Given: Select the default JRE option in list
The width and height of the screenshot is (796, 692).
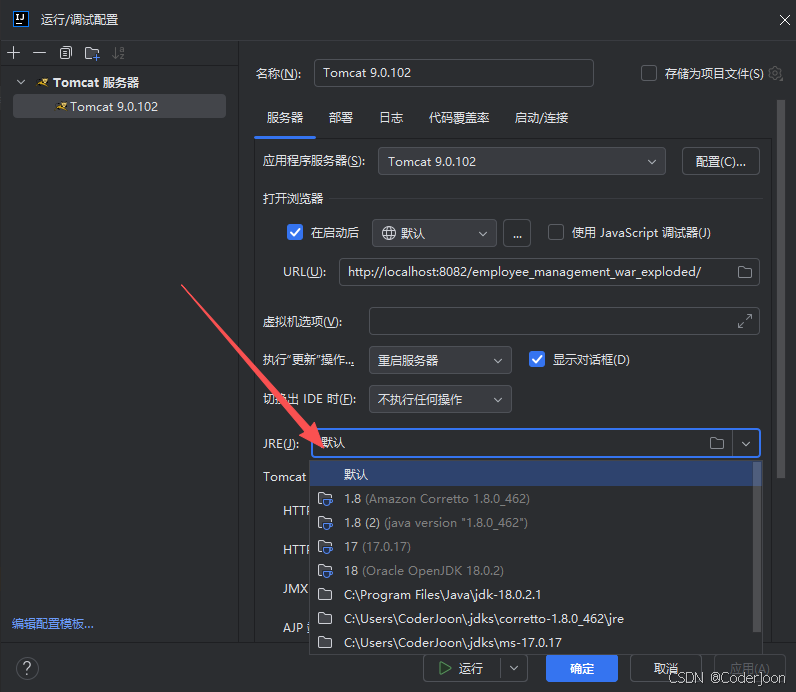Looking at the screenshot, I should coord(532,474).
